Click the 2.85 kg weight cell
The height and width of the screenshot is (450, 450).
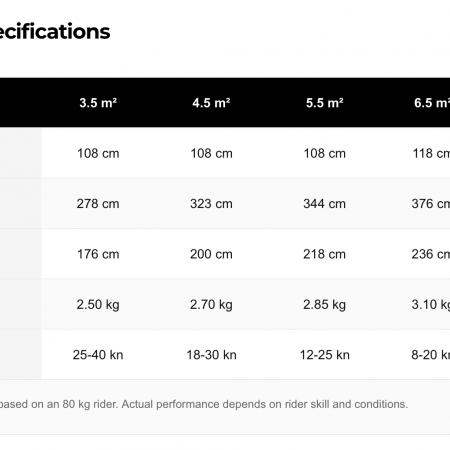coord(325,304)
